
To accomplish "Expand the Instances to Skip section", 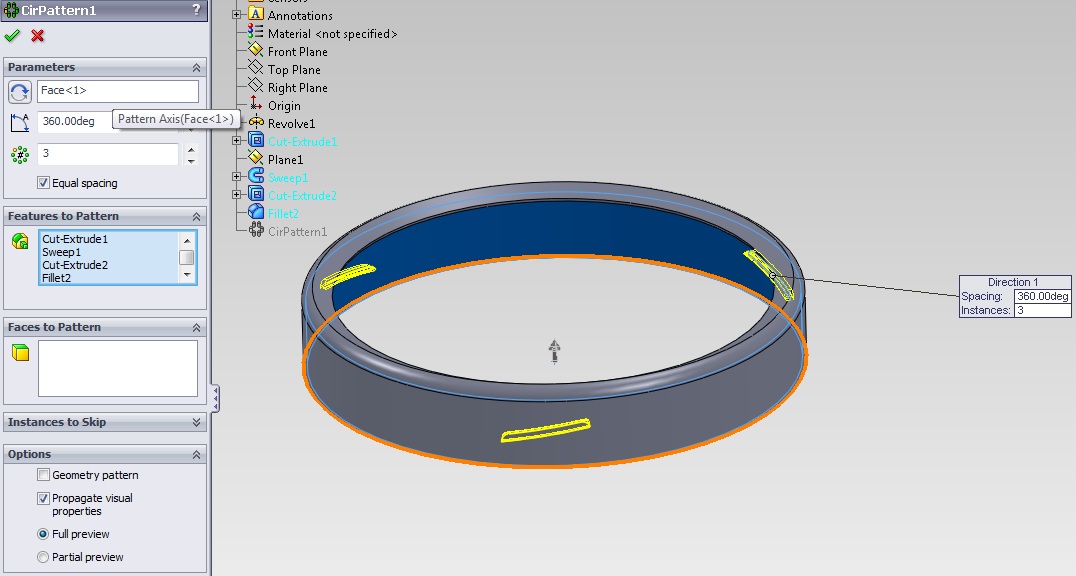I will pyautogui.click(x=196, y=422).
